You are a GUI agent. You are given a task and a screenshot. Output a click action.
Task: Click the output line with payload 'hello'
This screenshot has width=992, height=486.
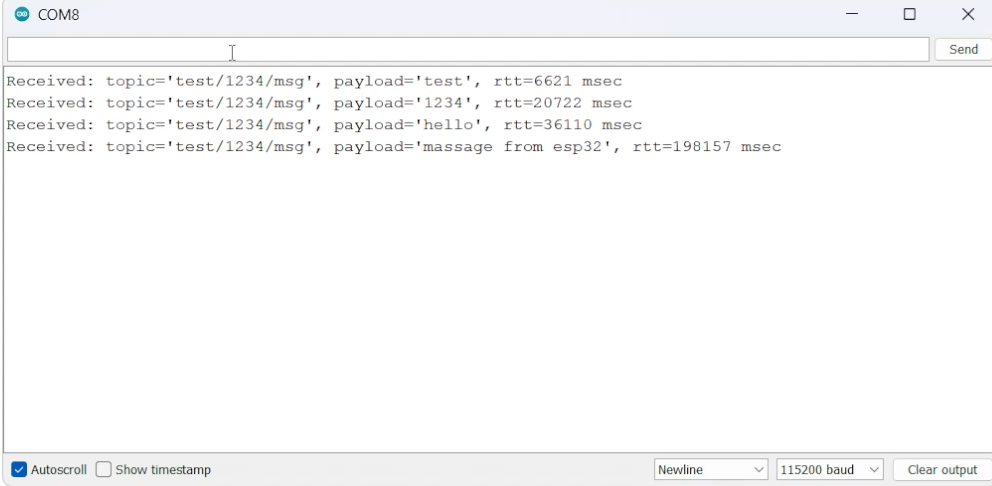[x=324, y=125]
